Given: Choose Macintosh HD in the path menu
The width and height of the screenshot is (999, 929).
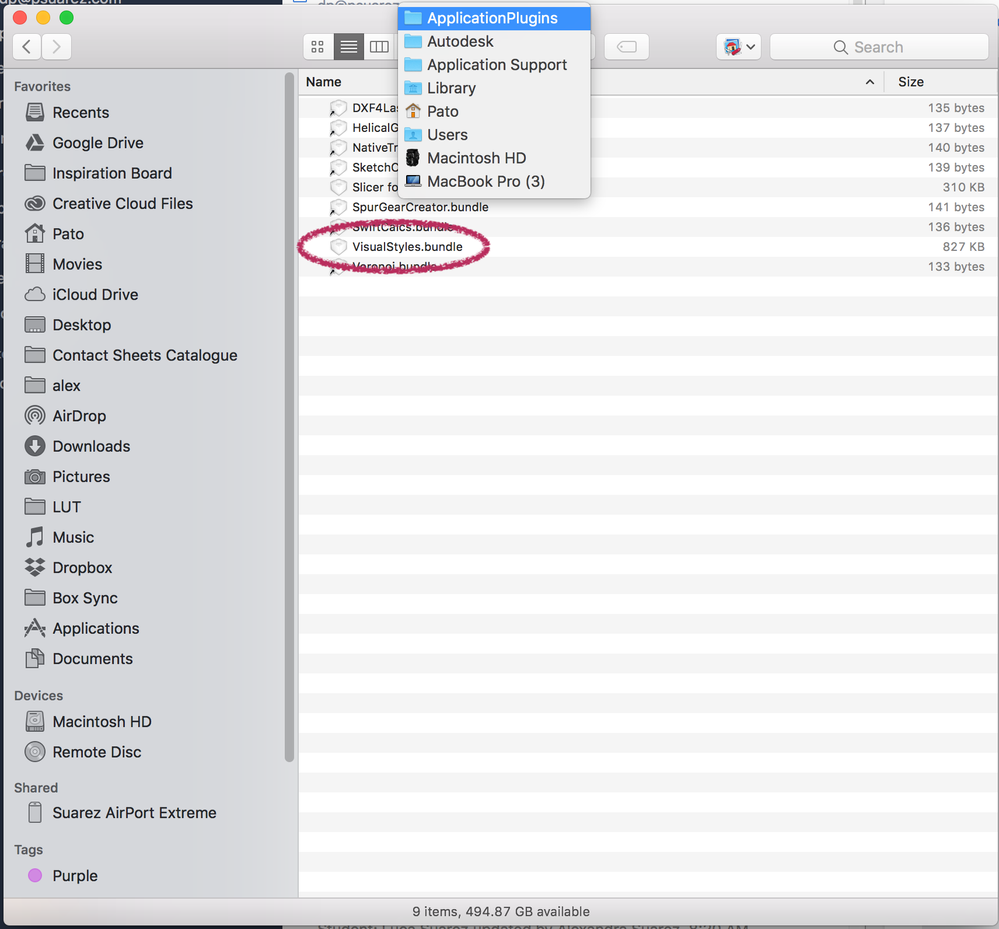Looking at the screenshot, I should click(494, 158).
